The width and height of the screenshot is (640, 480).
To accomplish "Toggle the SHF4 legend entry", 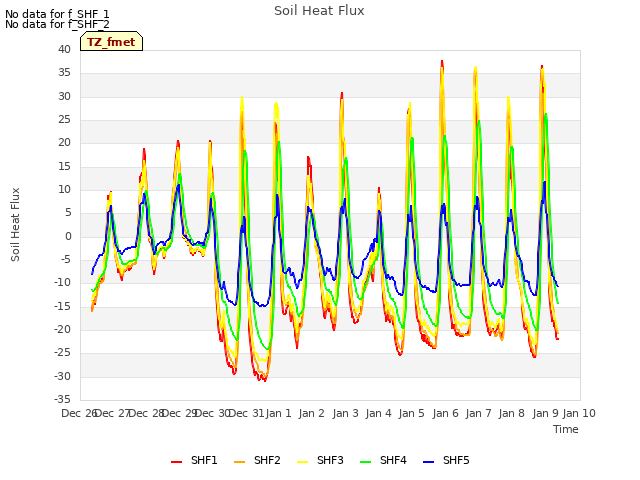I will pos(383,461).
